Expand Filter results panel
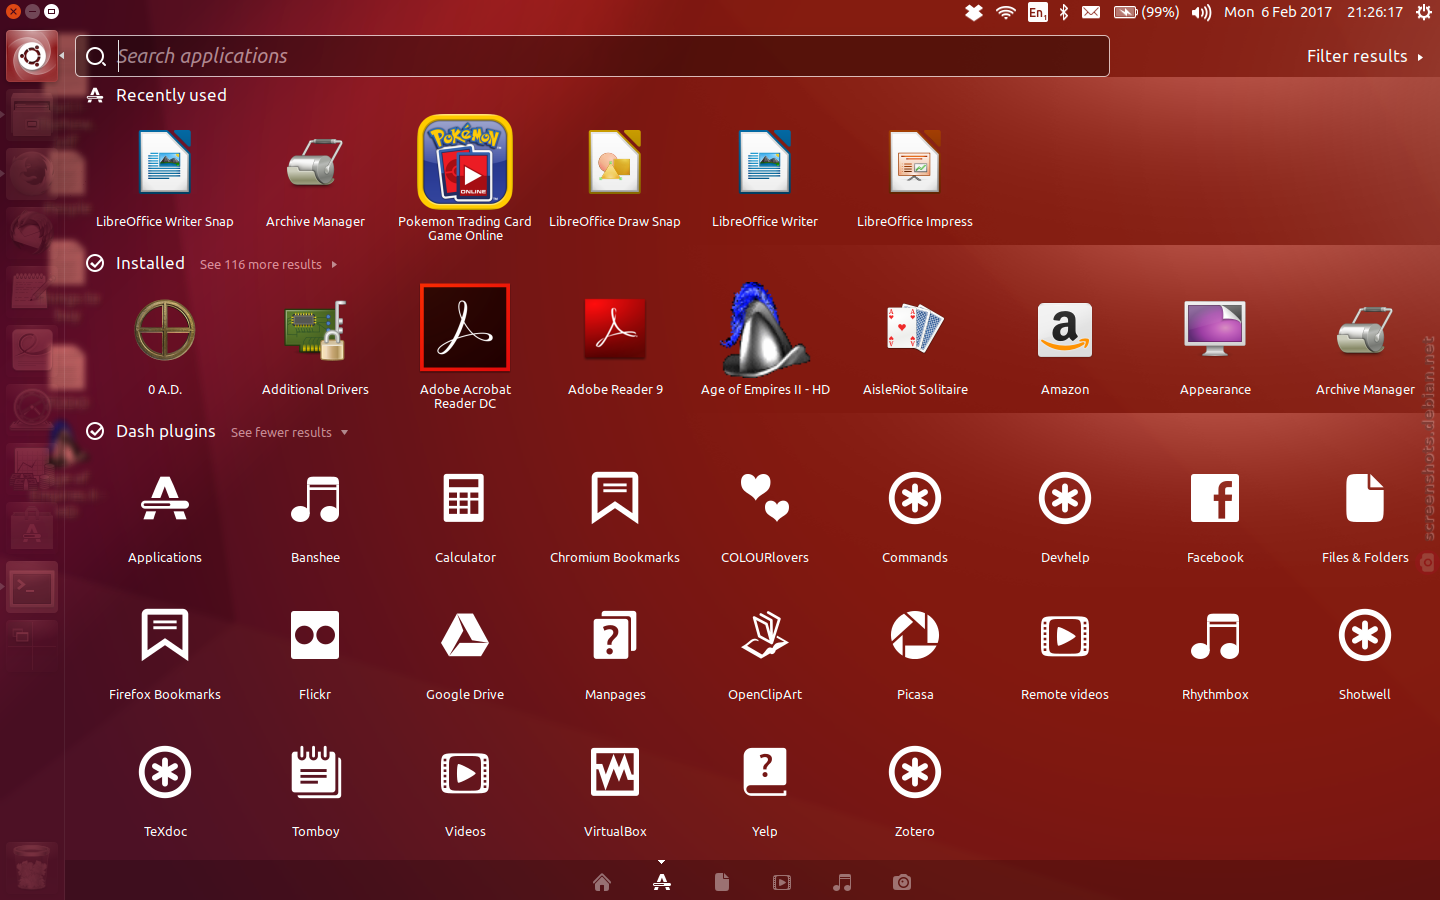 click(1365, 56)
